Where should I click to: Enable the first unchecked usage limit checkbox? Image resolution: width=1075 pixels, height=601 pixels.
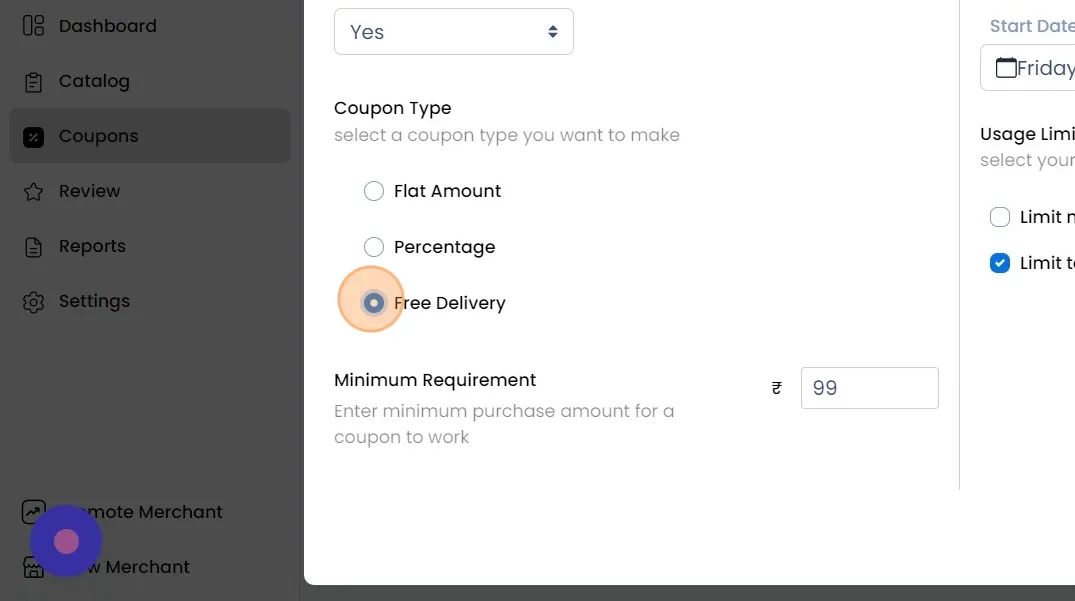[x=1000, y=217]
